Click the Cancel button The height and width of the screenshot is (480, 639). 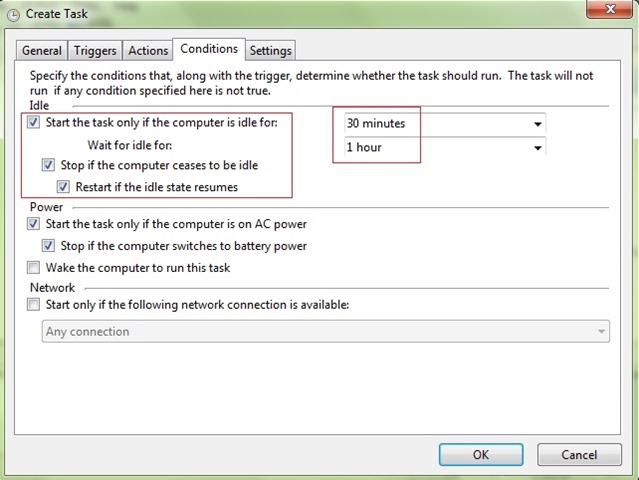click(x=579, y=454)
